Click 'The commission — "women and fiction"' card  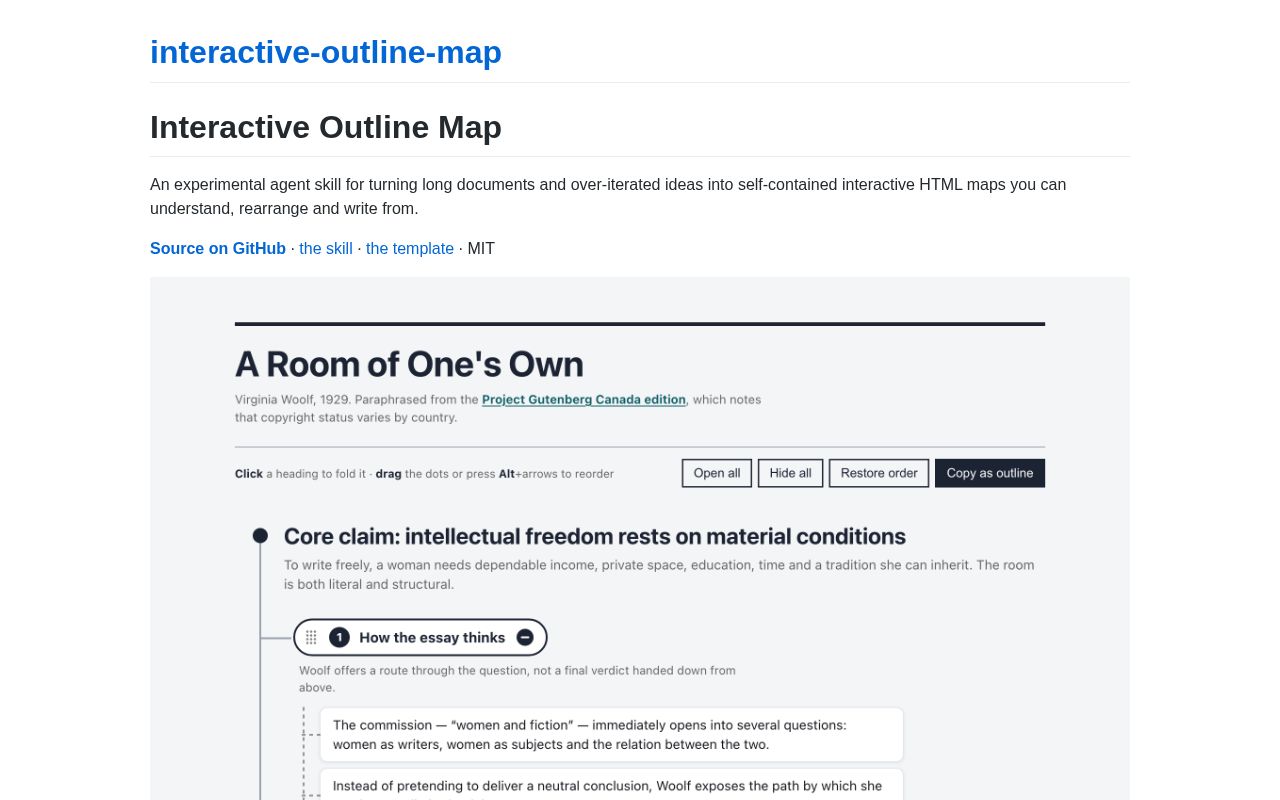tap(612, 735)
